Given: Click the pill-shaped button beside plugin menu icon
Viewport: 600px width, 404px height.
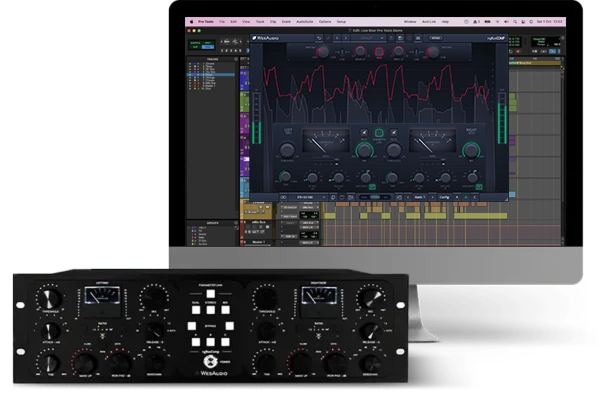Looking at the screenshot, I should pyautogui.click(x=435, y=38).
